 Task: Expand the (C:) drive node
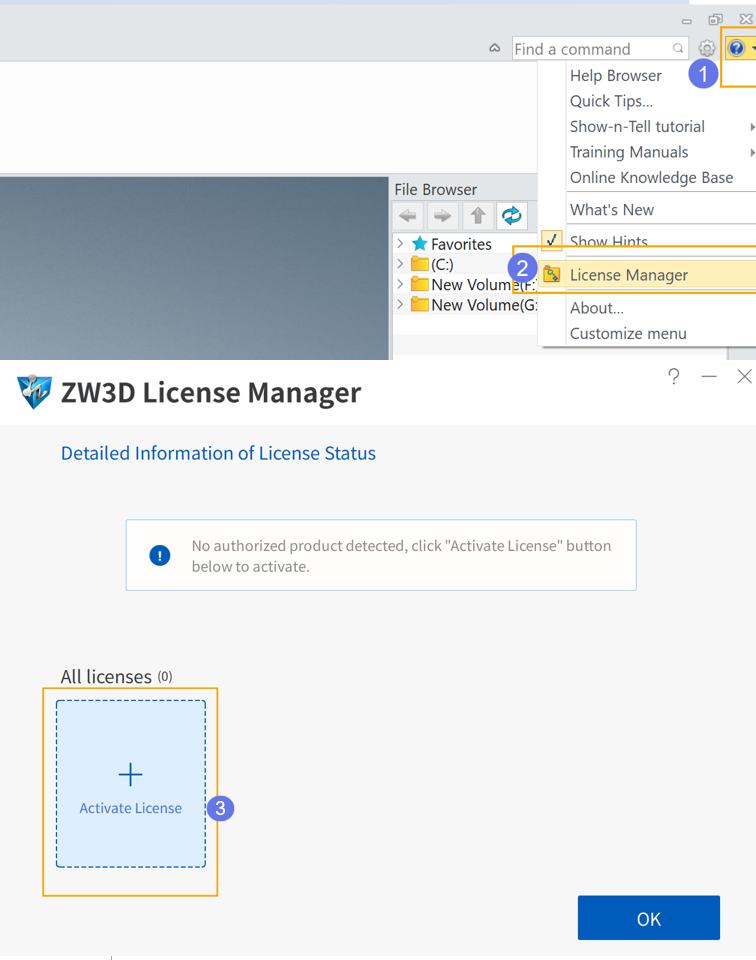(400, 263)
